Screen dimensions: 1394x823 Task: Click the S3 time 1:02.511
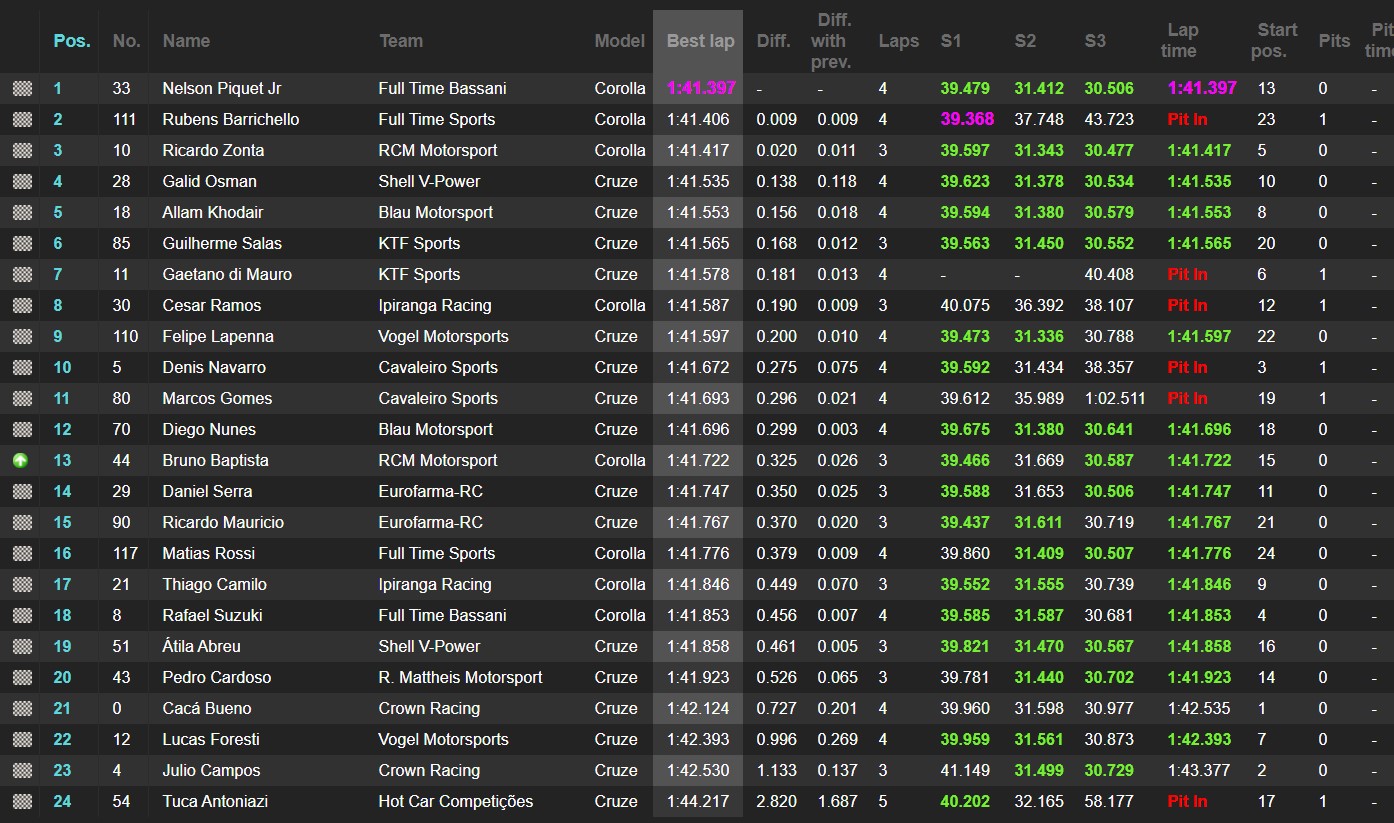pyautogui.click(x=1115, y=399)
